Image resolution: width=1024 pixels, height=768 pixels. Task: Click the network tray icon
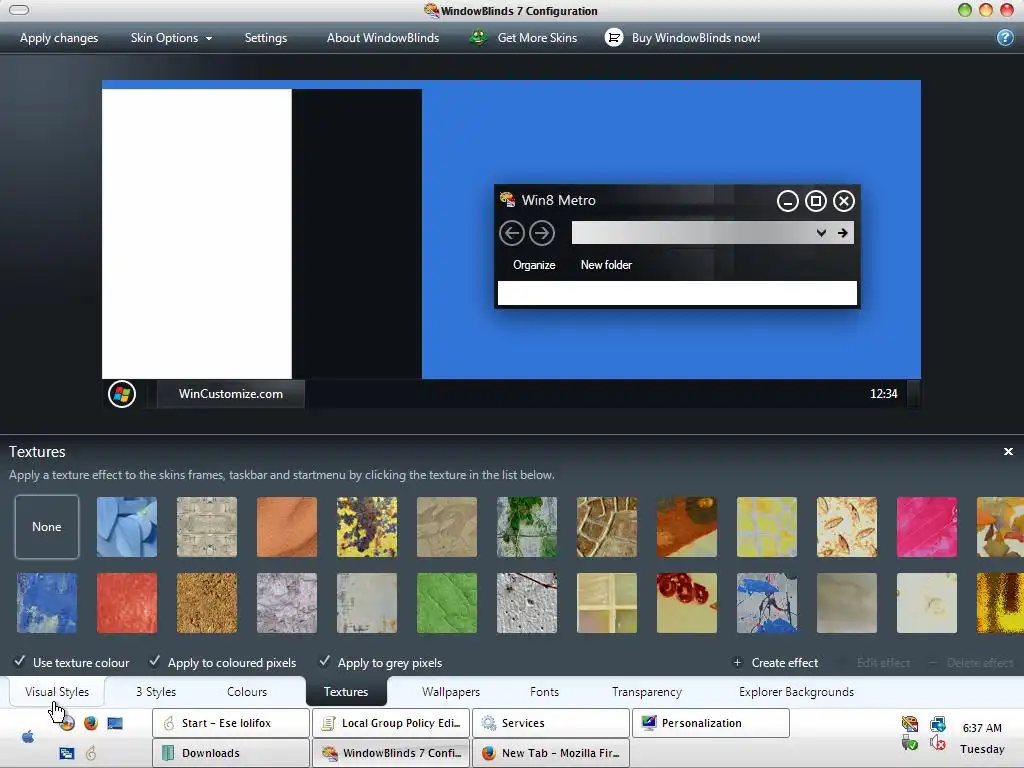[938, 724]
